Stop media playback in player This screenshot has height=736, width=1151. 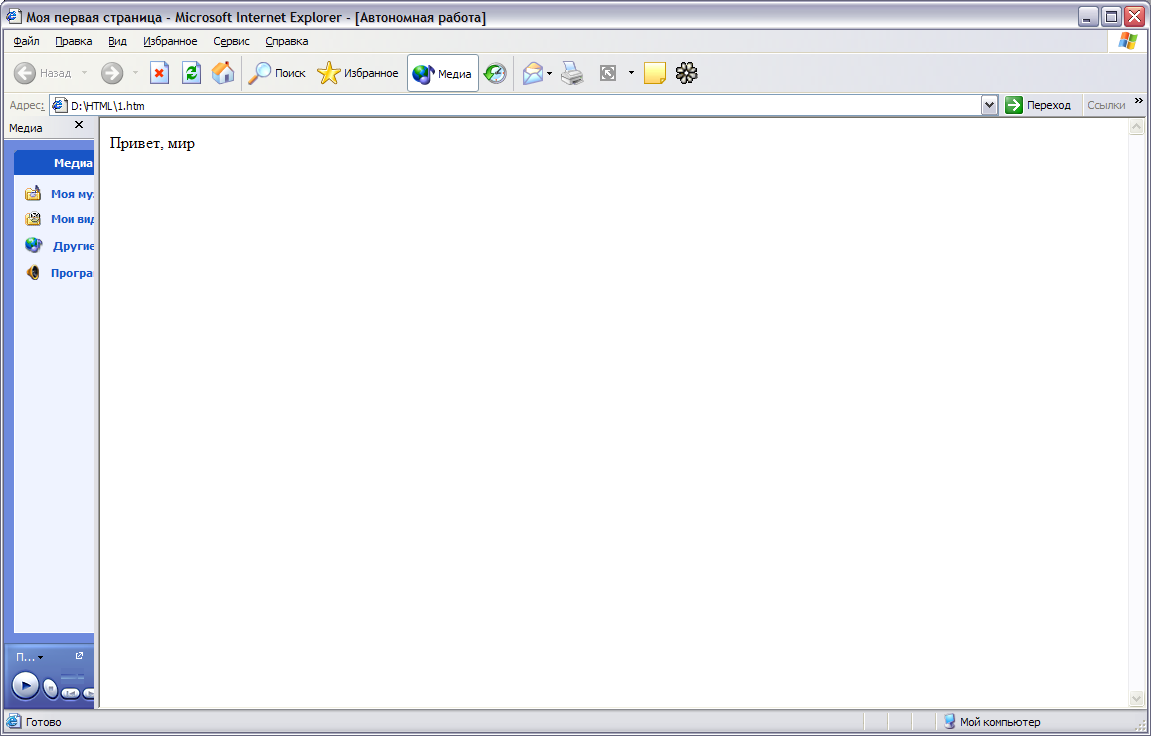(x=50, y=688)
